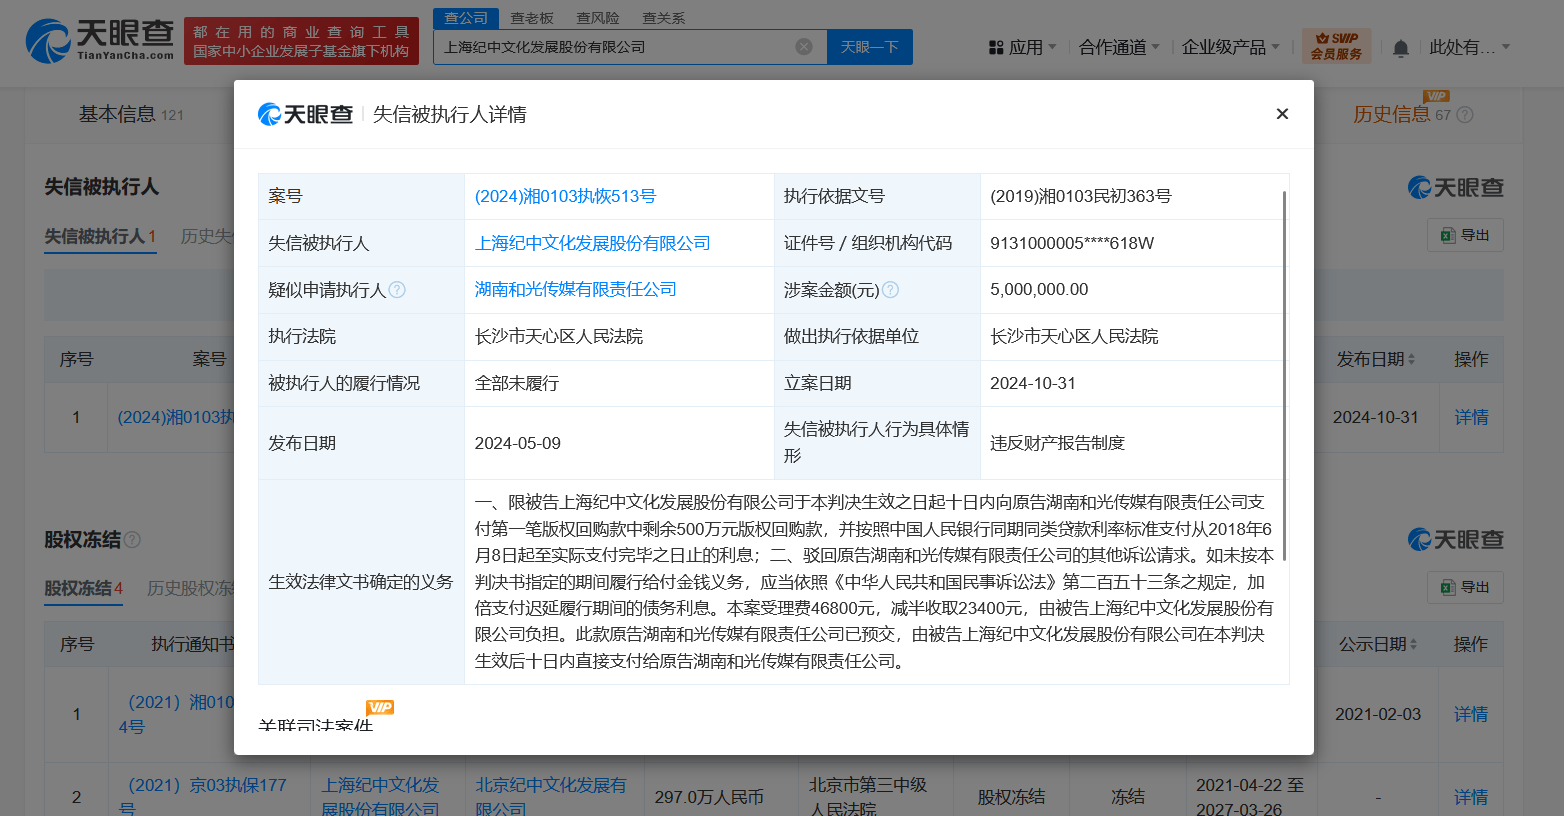Click the (2019)湘0103民初363号 document number
Viewport: 1564px width, 816px height.
click(1081, 196)
